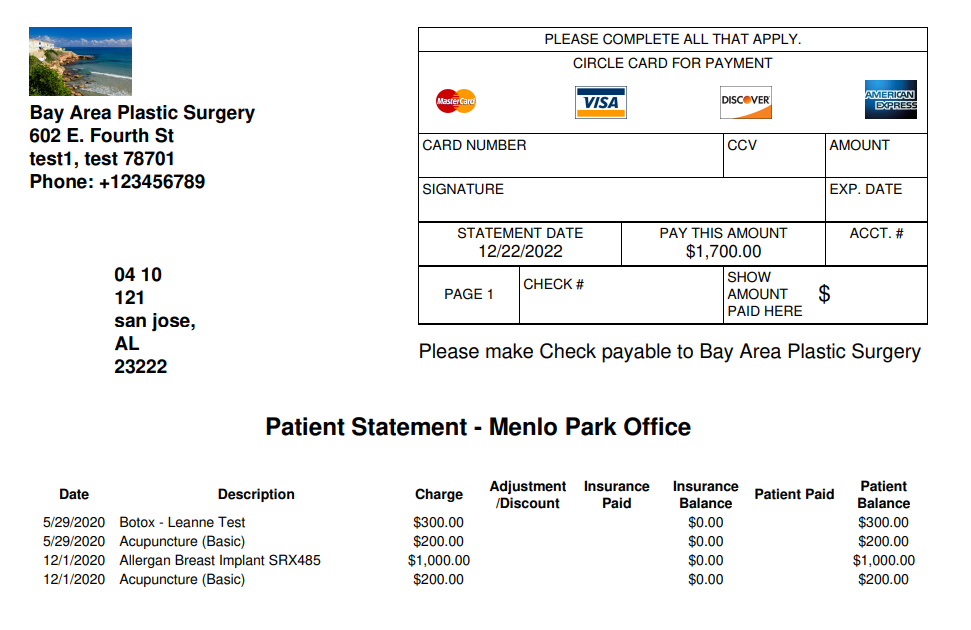
Task: Click the dollar sign in amount paid box
Action: 824,293
